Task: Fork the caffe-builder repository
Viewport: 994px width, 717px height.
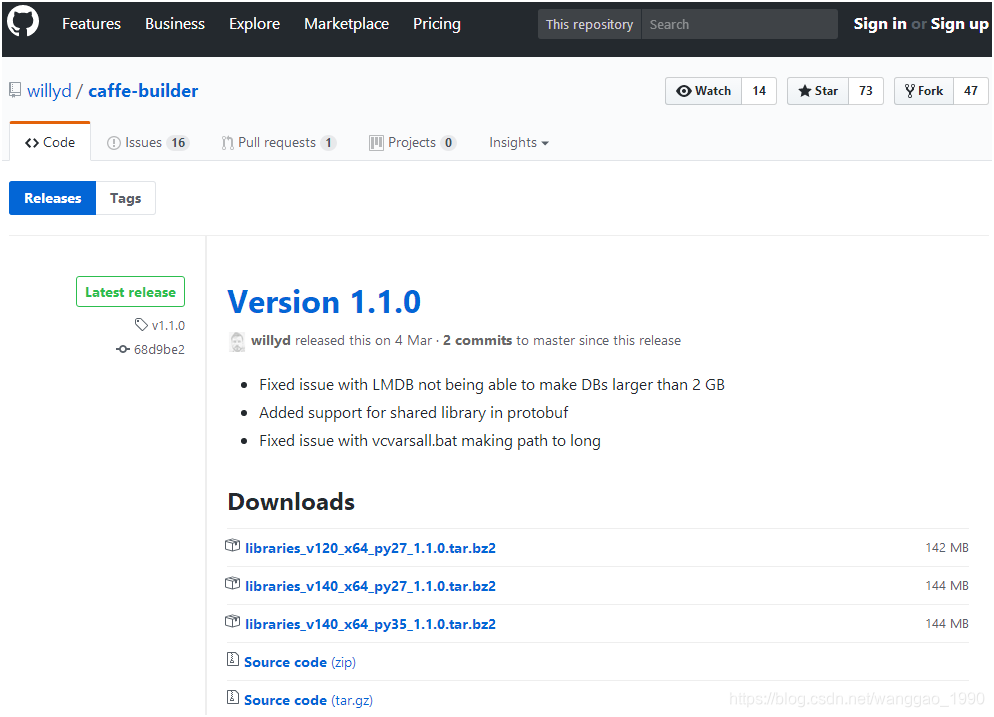Action: click(x=924, y=91)
